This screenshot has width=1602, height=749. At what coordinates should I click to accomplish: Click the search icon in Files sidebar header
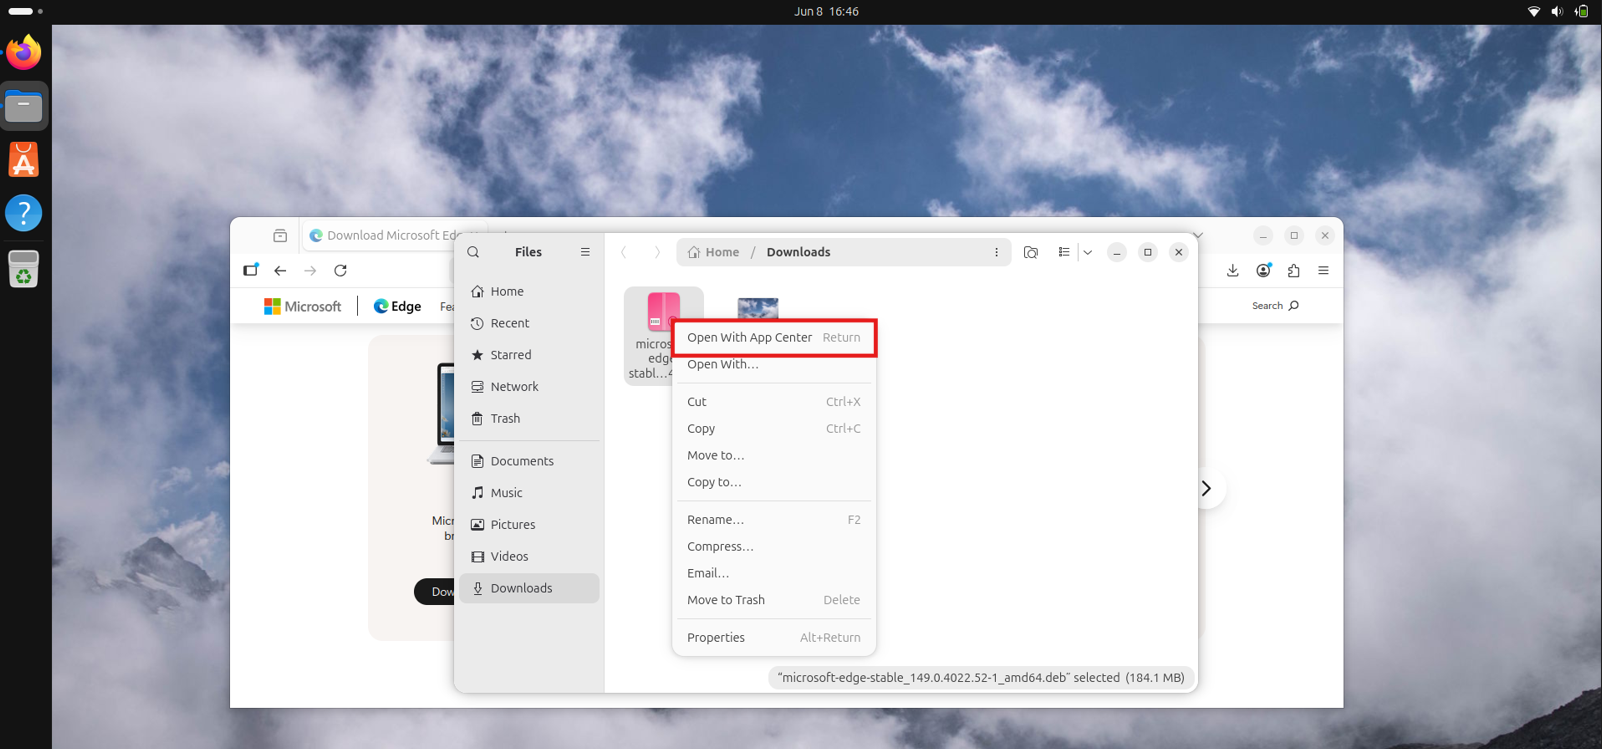(474, 252)
